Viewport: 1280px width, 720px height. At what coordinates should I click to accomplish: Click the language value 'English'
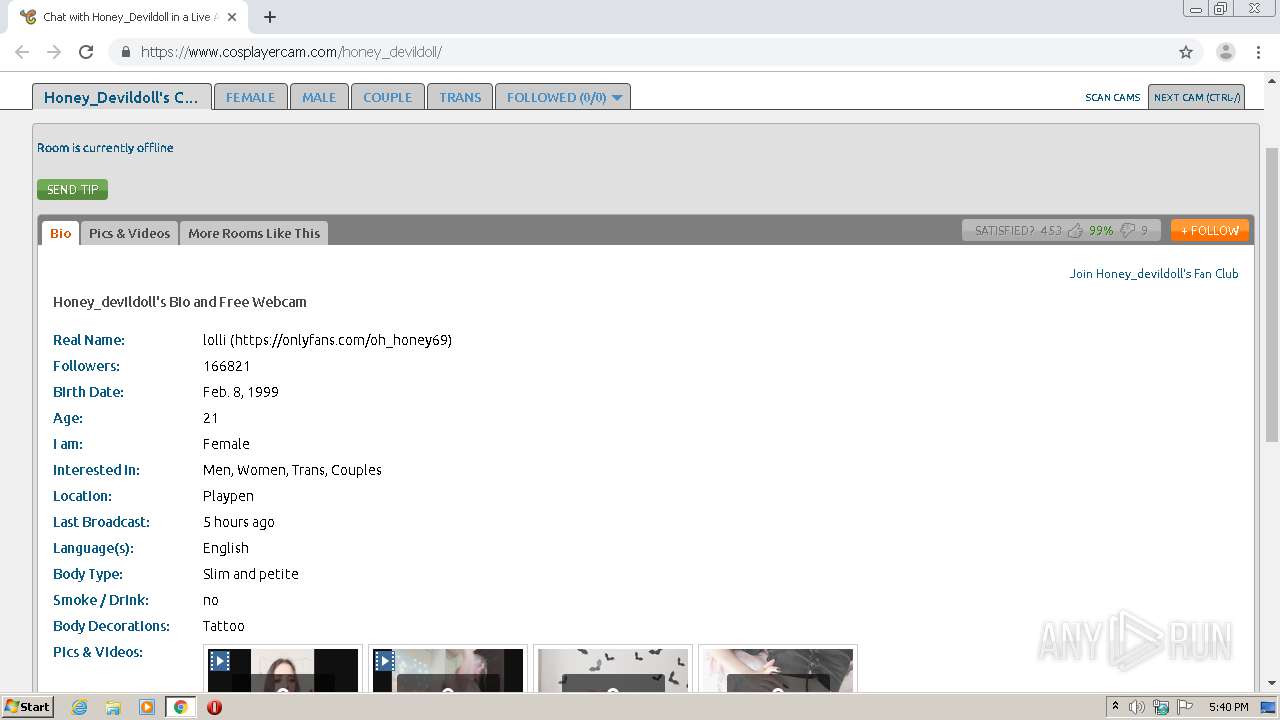coord(226,548)
